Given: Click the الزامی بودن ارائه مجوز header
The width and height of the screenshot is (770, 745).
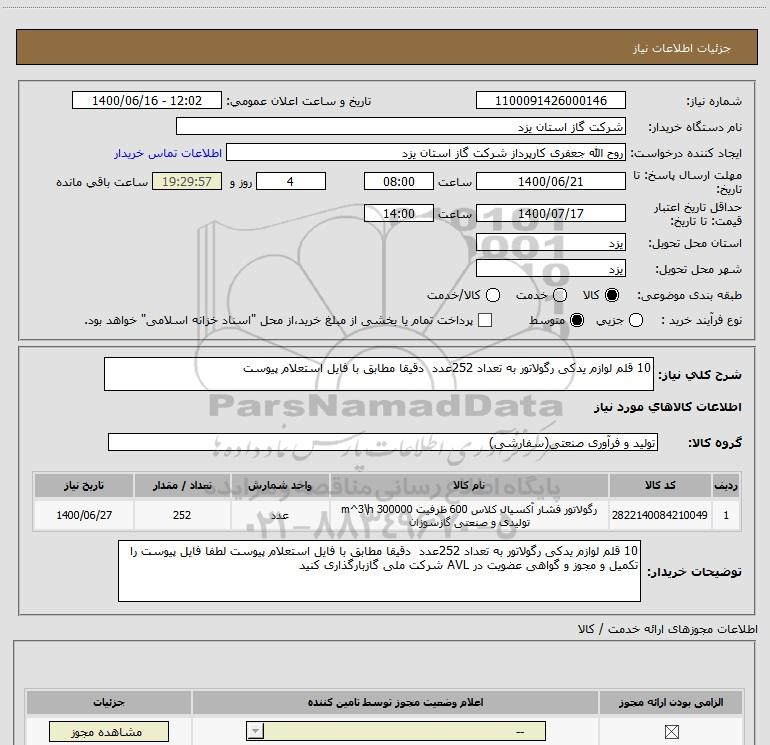Looking at the screenshot, I should tap(670, 702).
